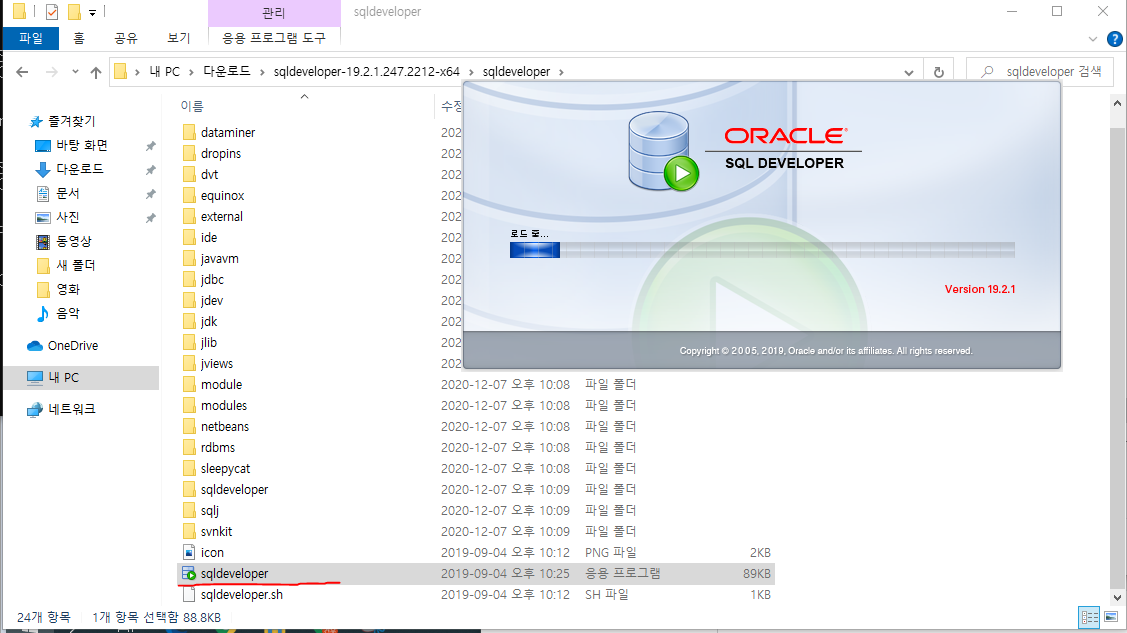Image resolution: width=1127 pixels, height=633 pixels.
Task: Open Quick Access Toolbar customize dropdown
Action: coord(92,12)
